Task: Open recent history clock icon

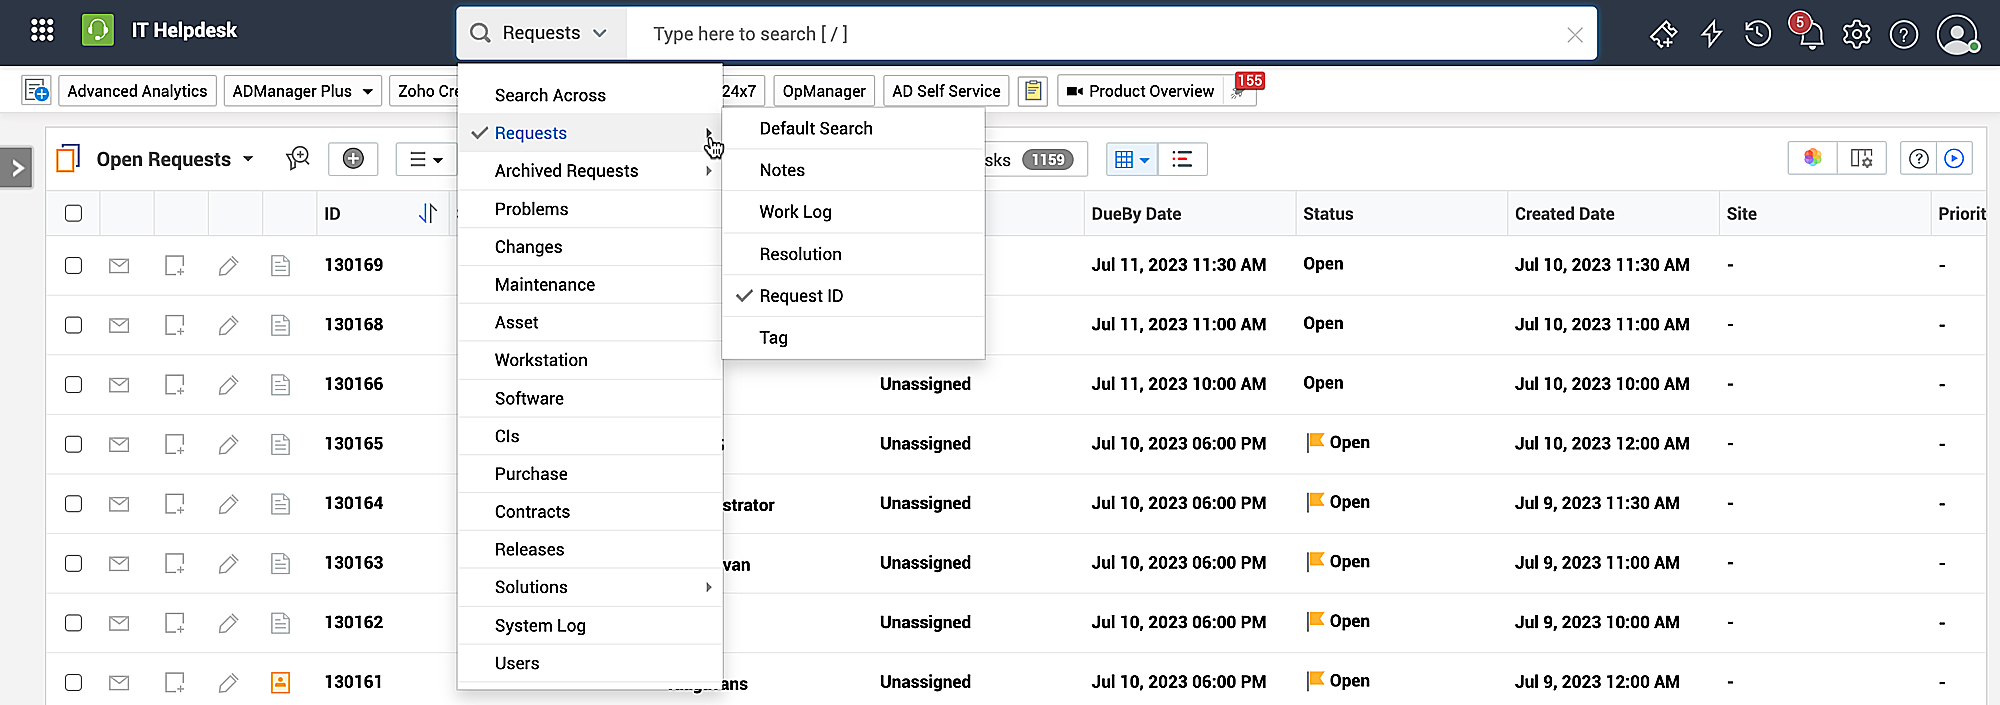Action: [1758, 34]
